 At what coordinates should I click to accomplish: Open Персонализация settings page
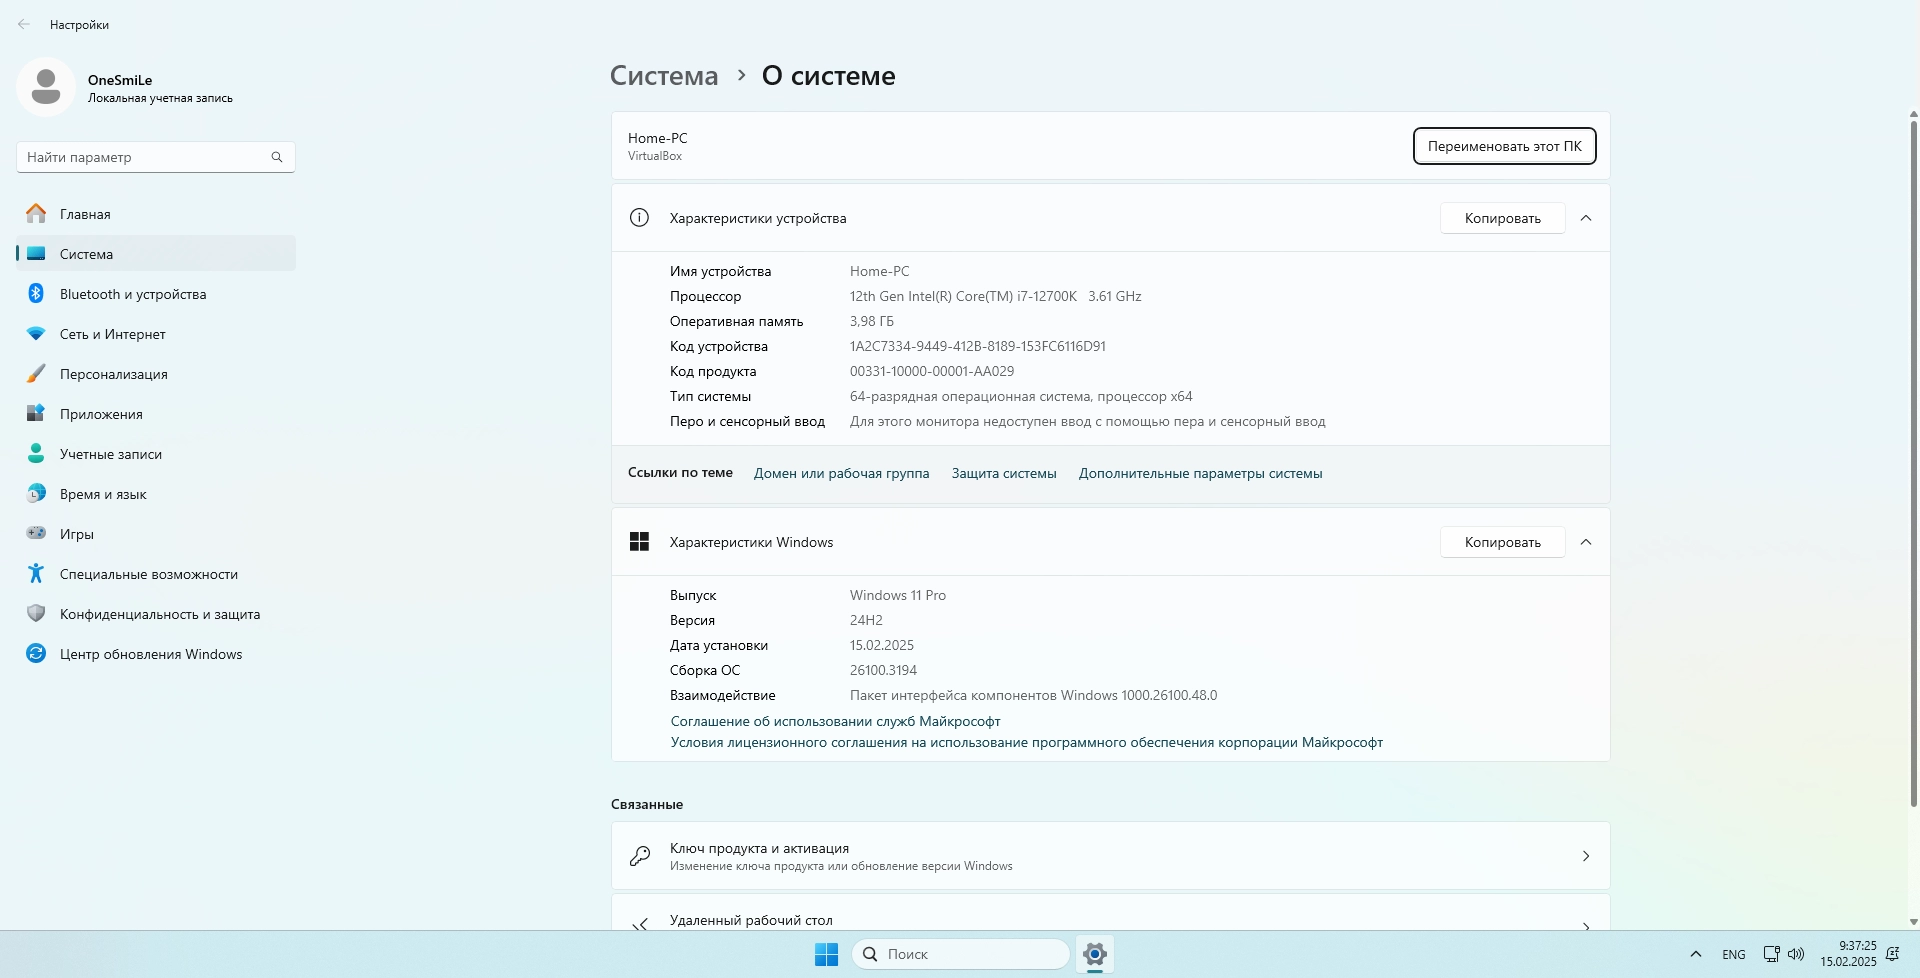156,373
